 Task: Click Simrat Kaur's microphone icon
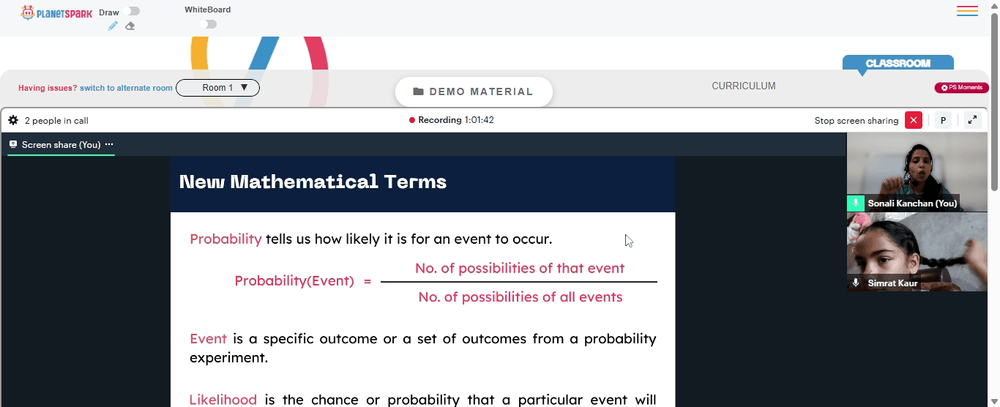click(856, 283)
